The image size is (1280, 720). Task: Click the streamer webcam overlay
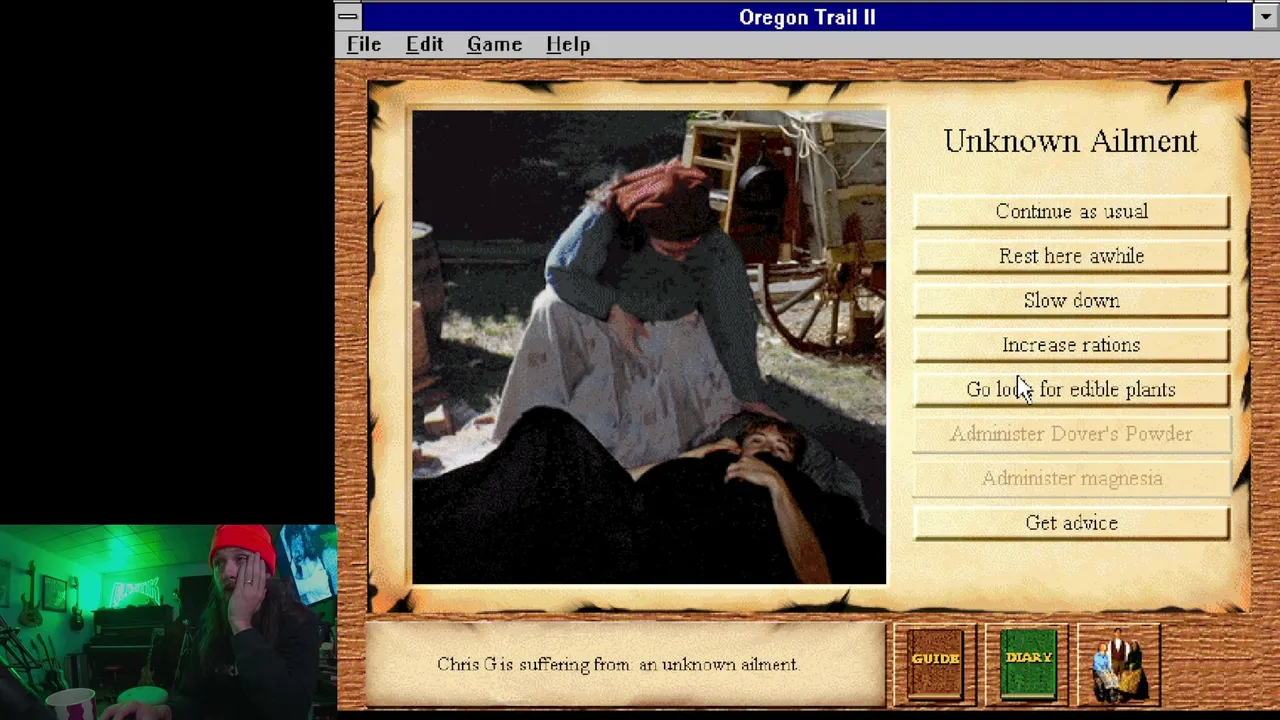168,622
